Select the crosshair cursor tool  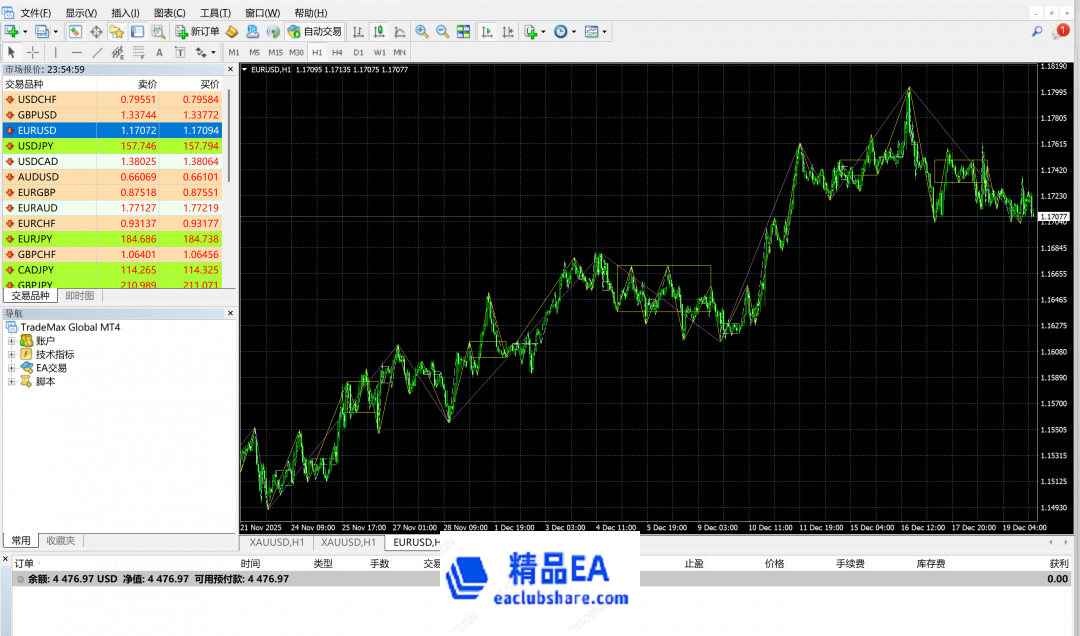33,52
